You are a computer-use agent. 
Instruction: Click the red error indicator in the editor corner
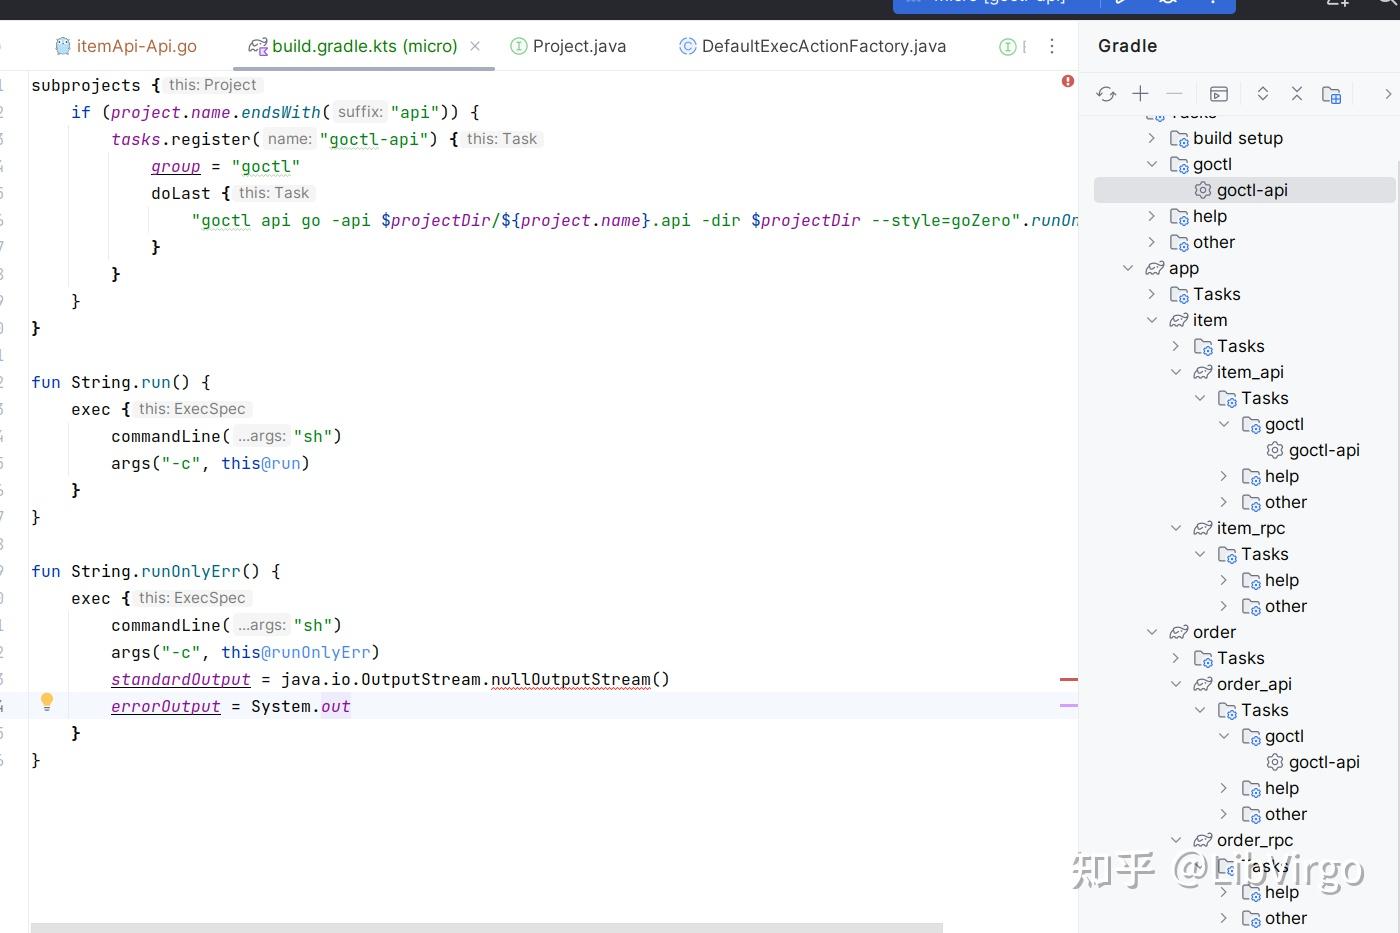pos(1068,81)
